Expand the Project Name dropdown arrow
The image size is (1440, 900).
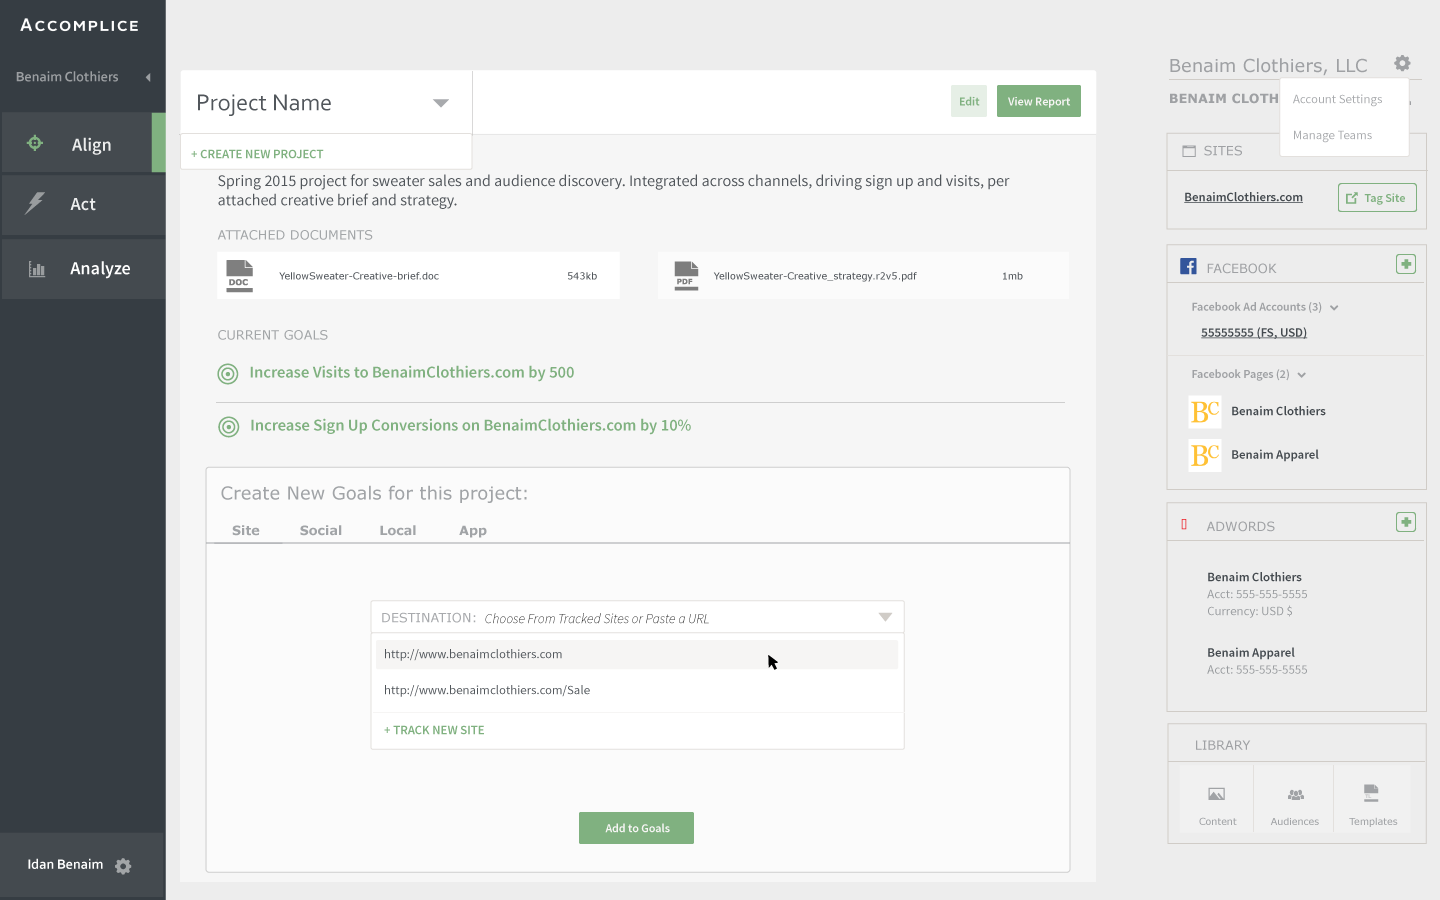tap(440, 103)
